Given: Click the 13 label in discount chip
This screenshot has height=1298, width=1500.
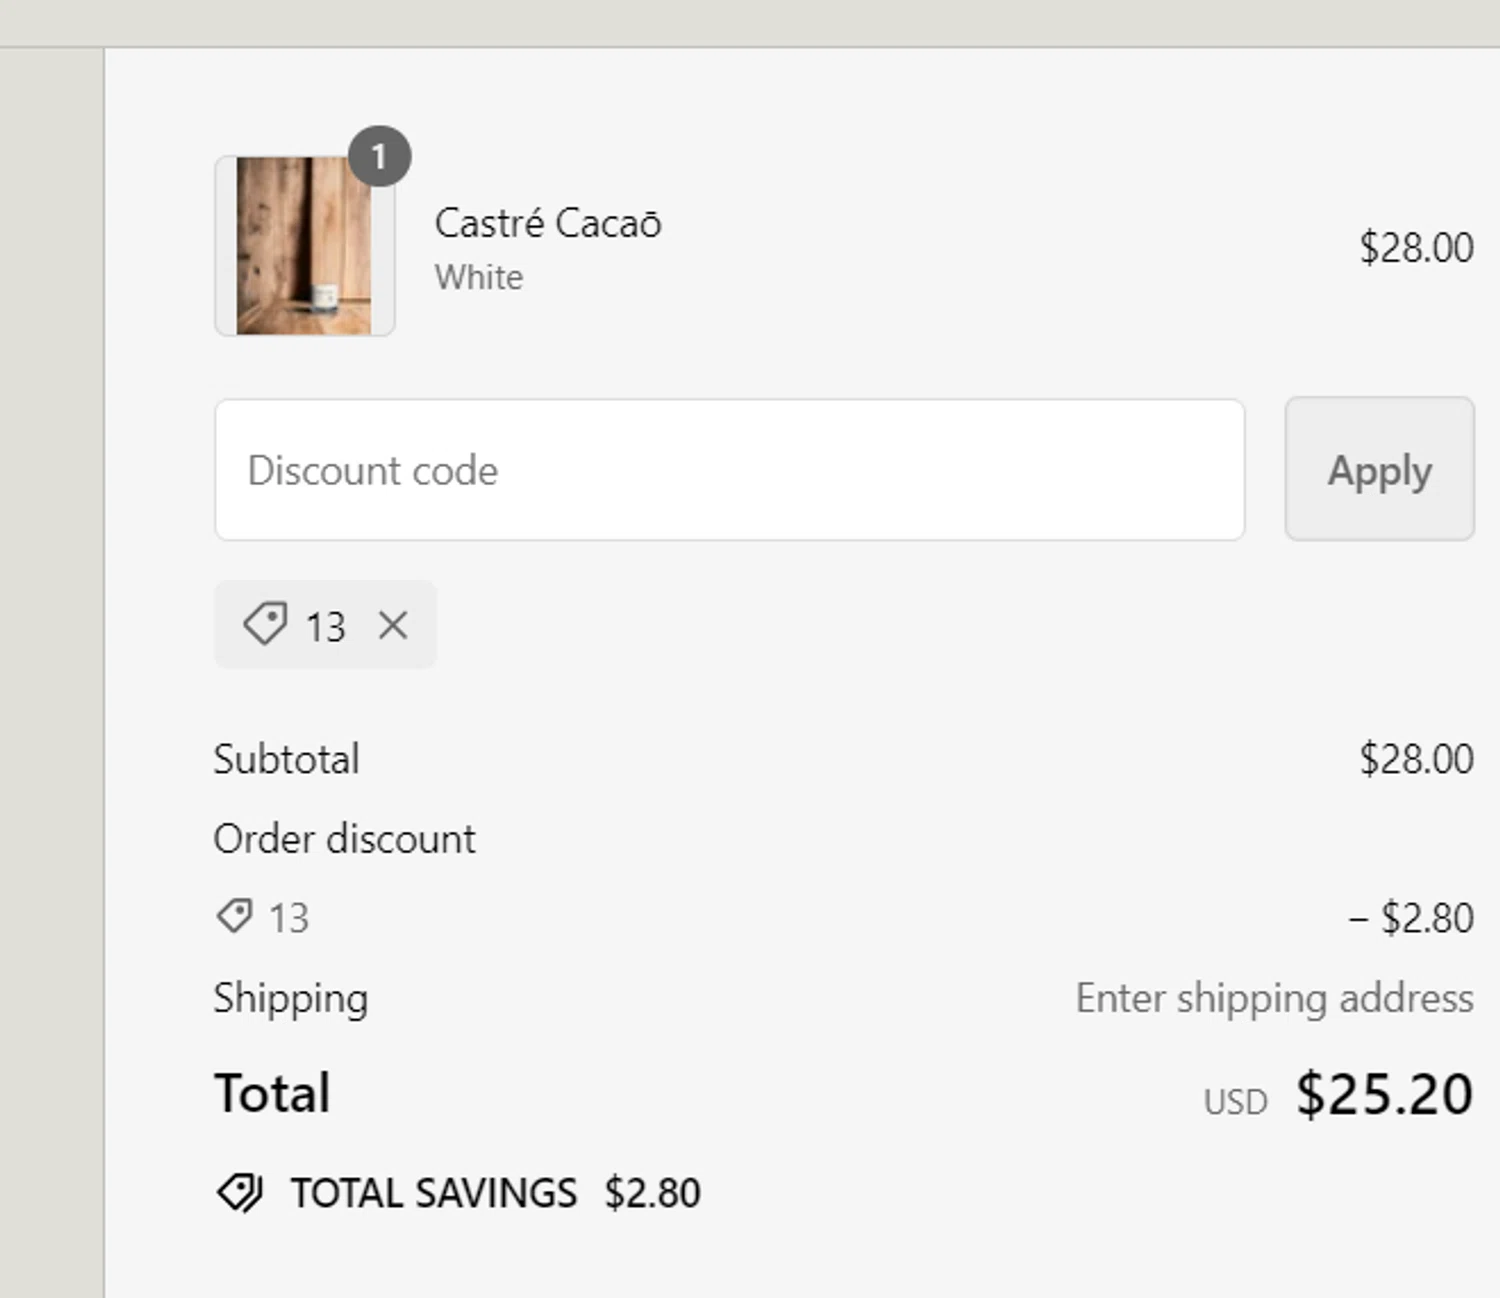Looking at the screenshot, I should click(325, 627).
